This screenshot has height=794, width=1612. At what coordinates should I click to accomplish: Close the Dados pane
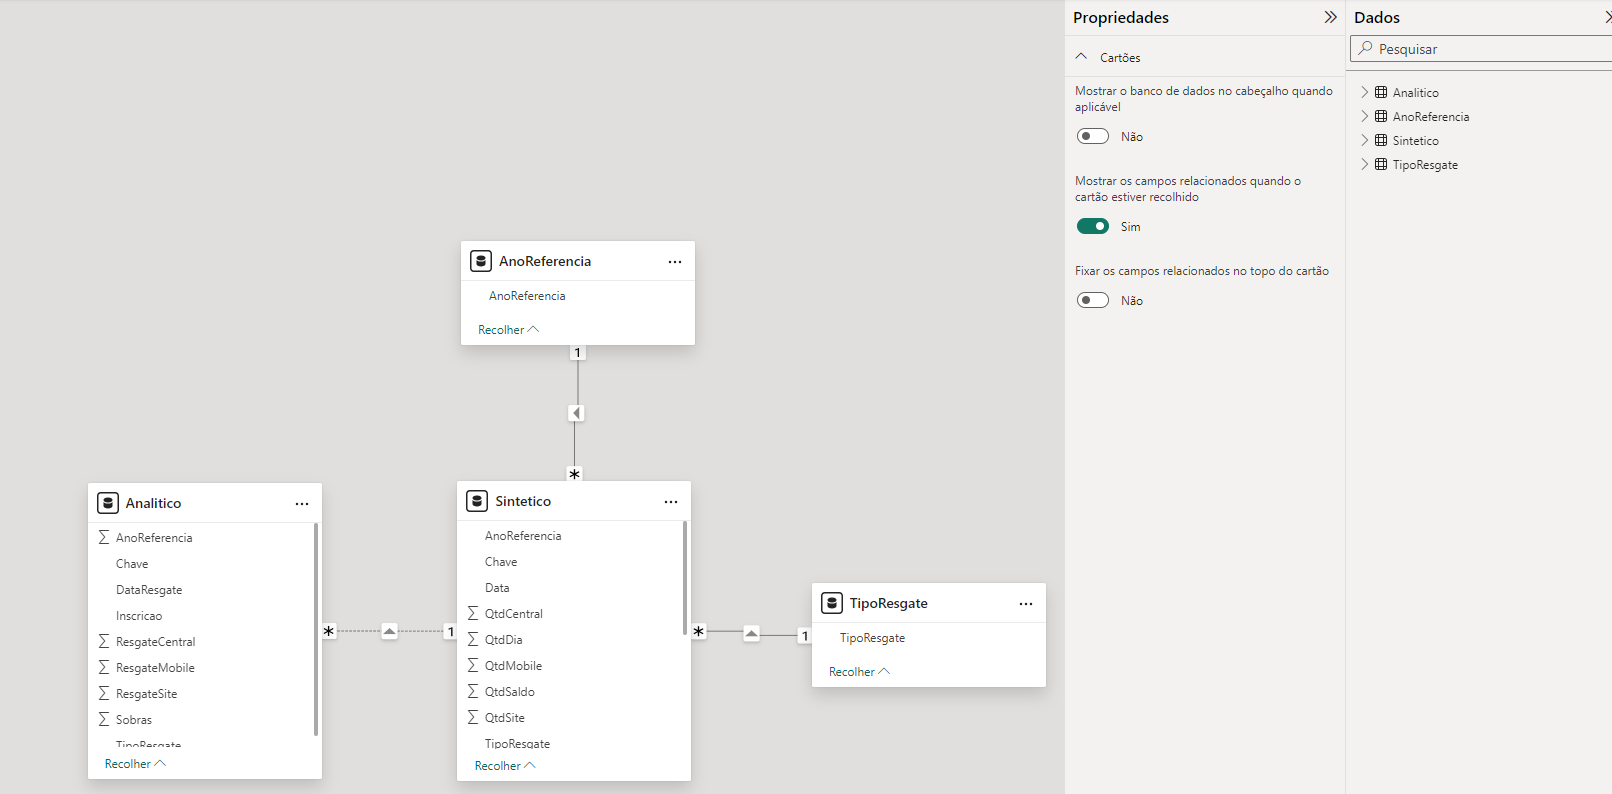1608,17
